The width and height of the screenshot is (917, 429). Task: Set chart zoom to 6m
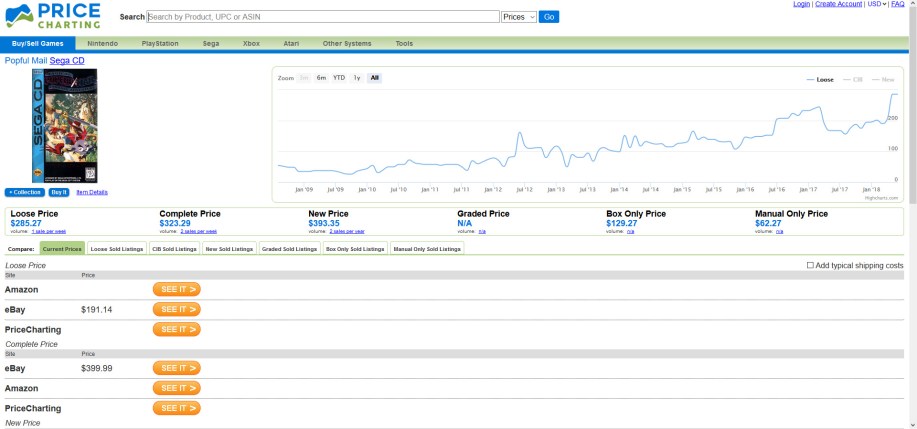[321, 78]
